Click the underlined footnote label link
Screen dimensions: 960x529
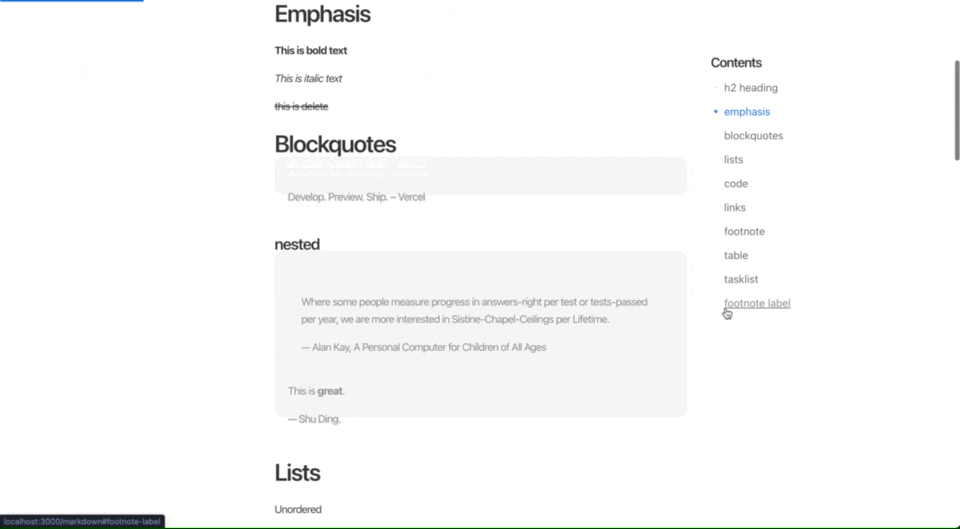pyautogui.click(x=757, y=303)
